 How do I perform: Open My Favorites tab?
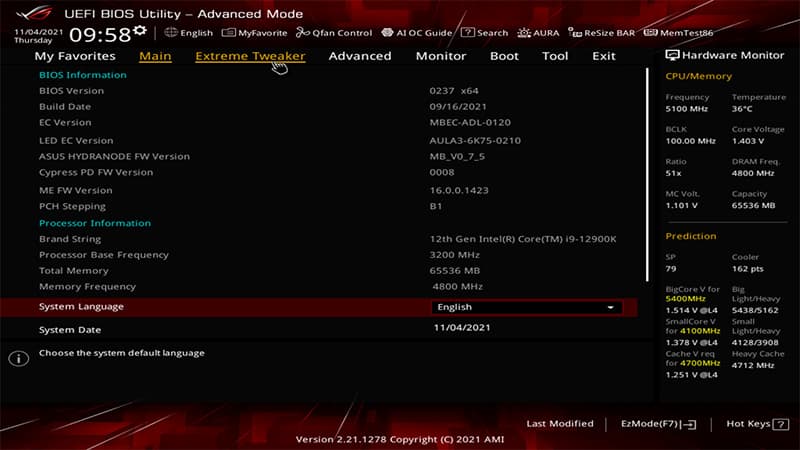pyautogui.click(x=75, y=56)
